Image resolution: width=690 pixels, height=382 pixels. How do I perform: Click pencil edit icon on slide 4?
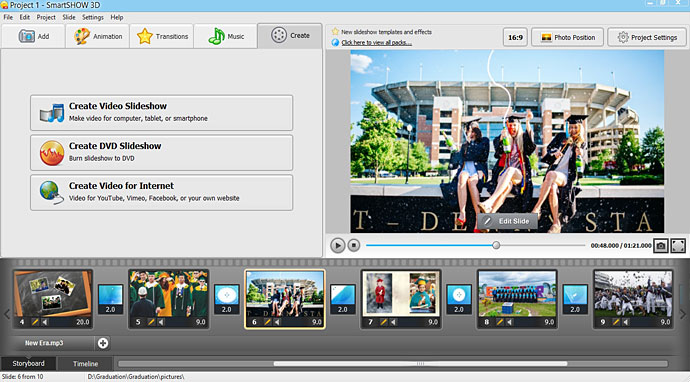[x=35, y=322]
